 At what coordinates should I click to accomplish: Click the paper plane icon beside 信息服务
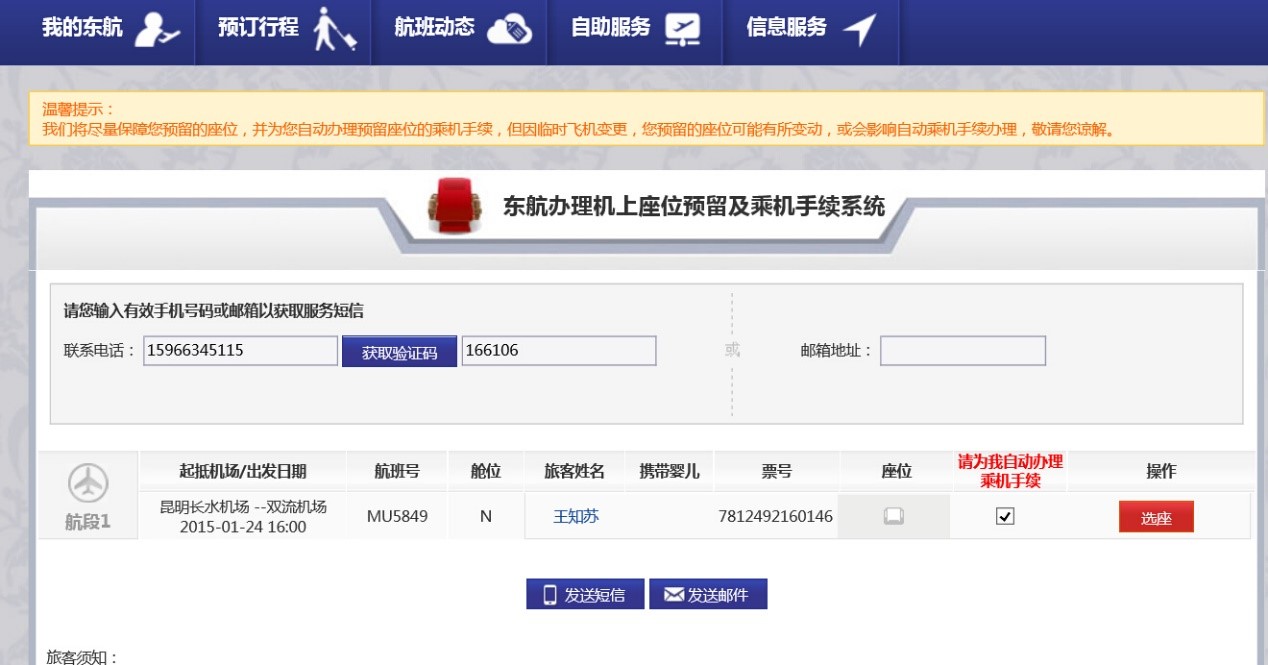(859, 30)
